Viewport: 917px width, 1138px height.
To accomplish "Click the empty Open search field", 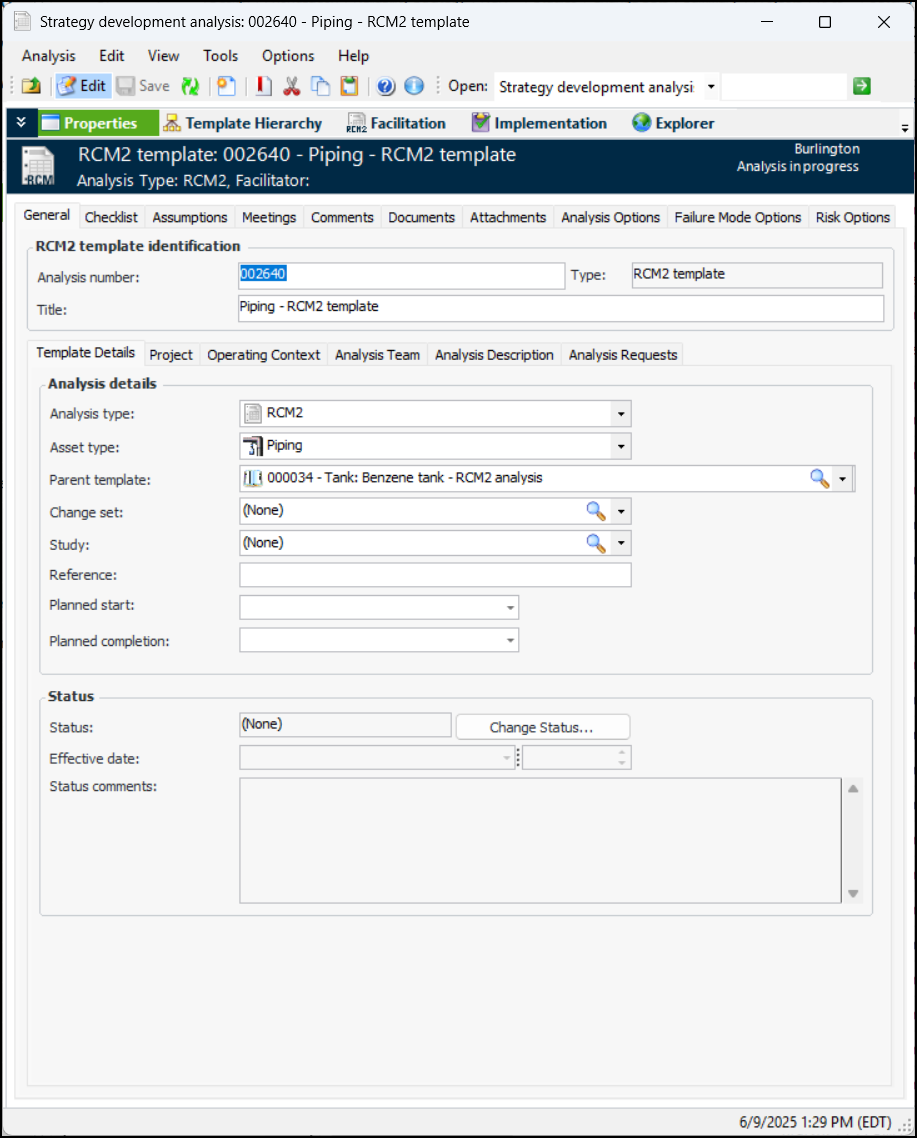I will point(784,86).
